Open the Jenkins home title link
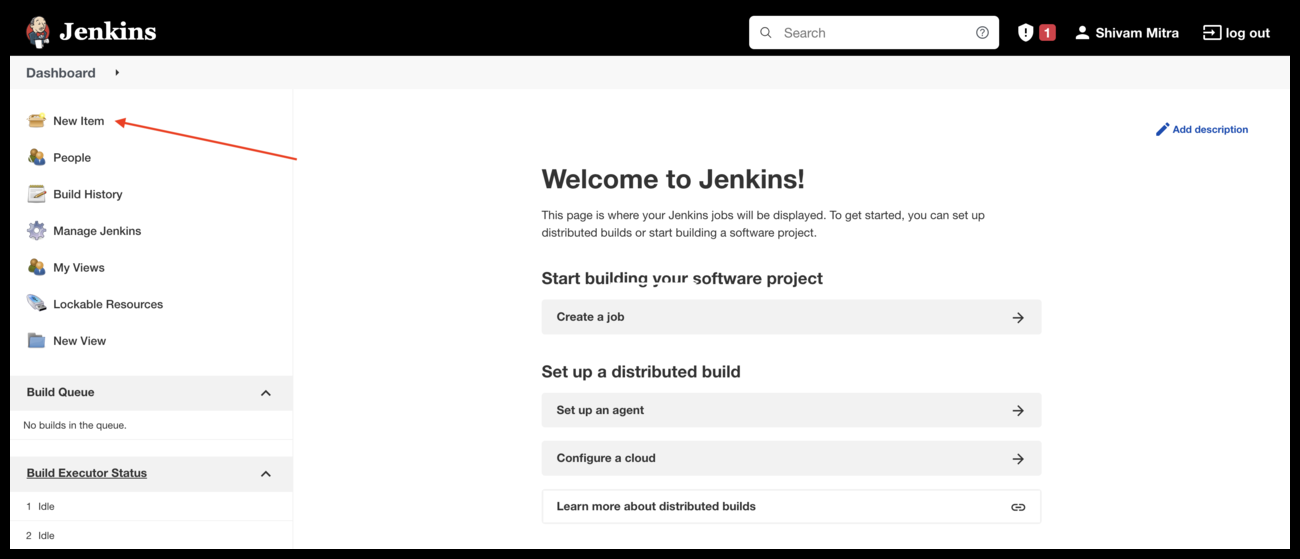1300x559 pixels. tap(107, 32)
